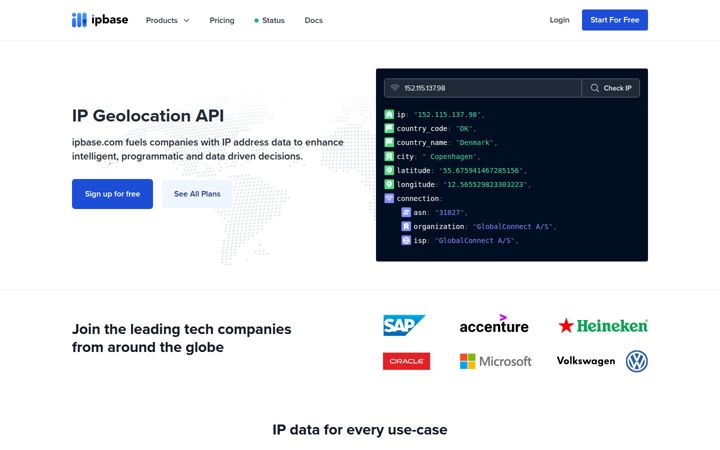This screenshot has width=720, height=450.
Task: Click the magnifier search icon
Action: (x=595, y=88)
